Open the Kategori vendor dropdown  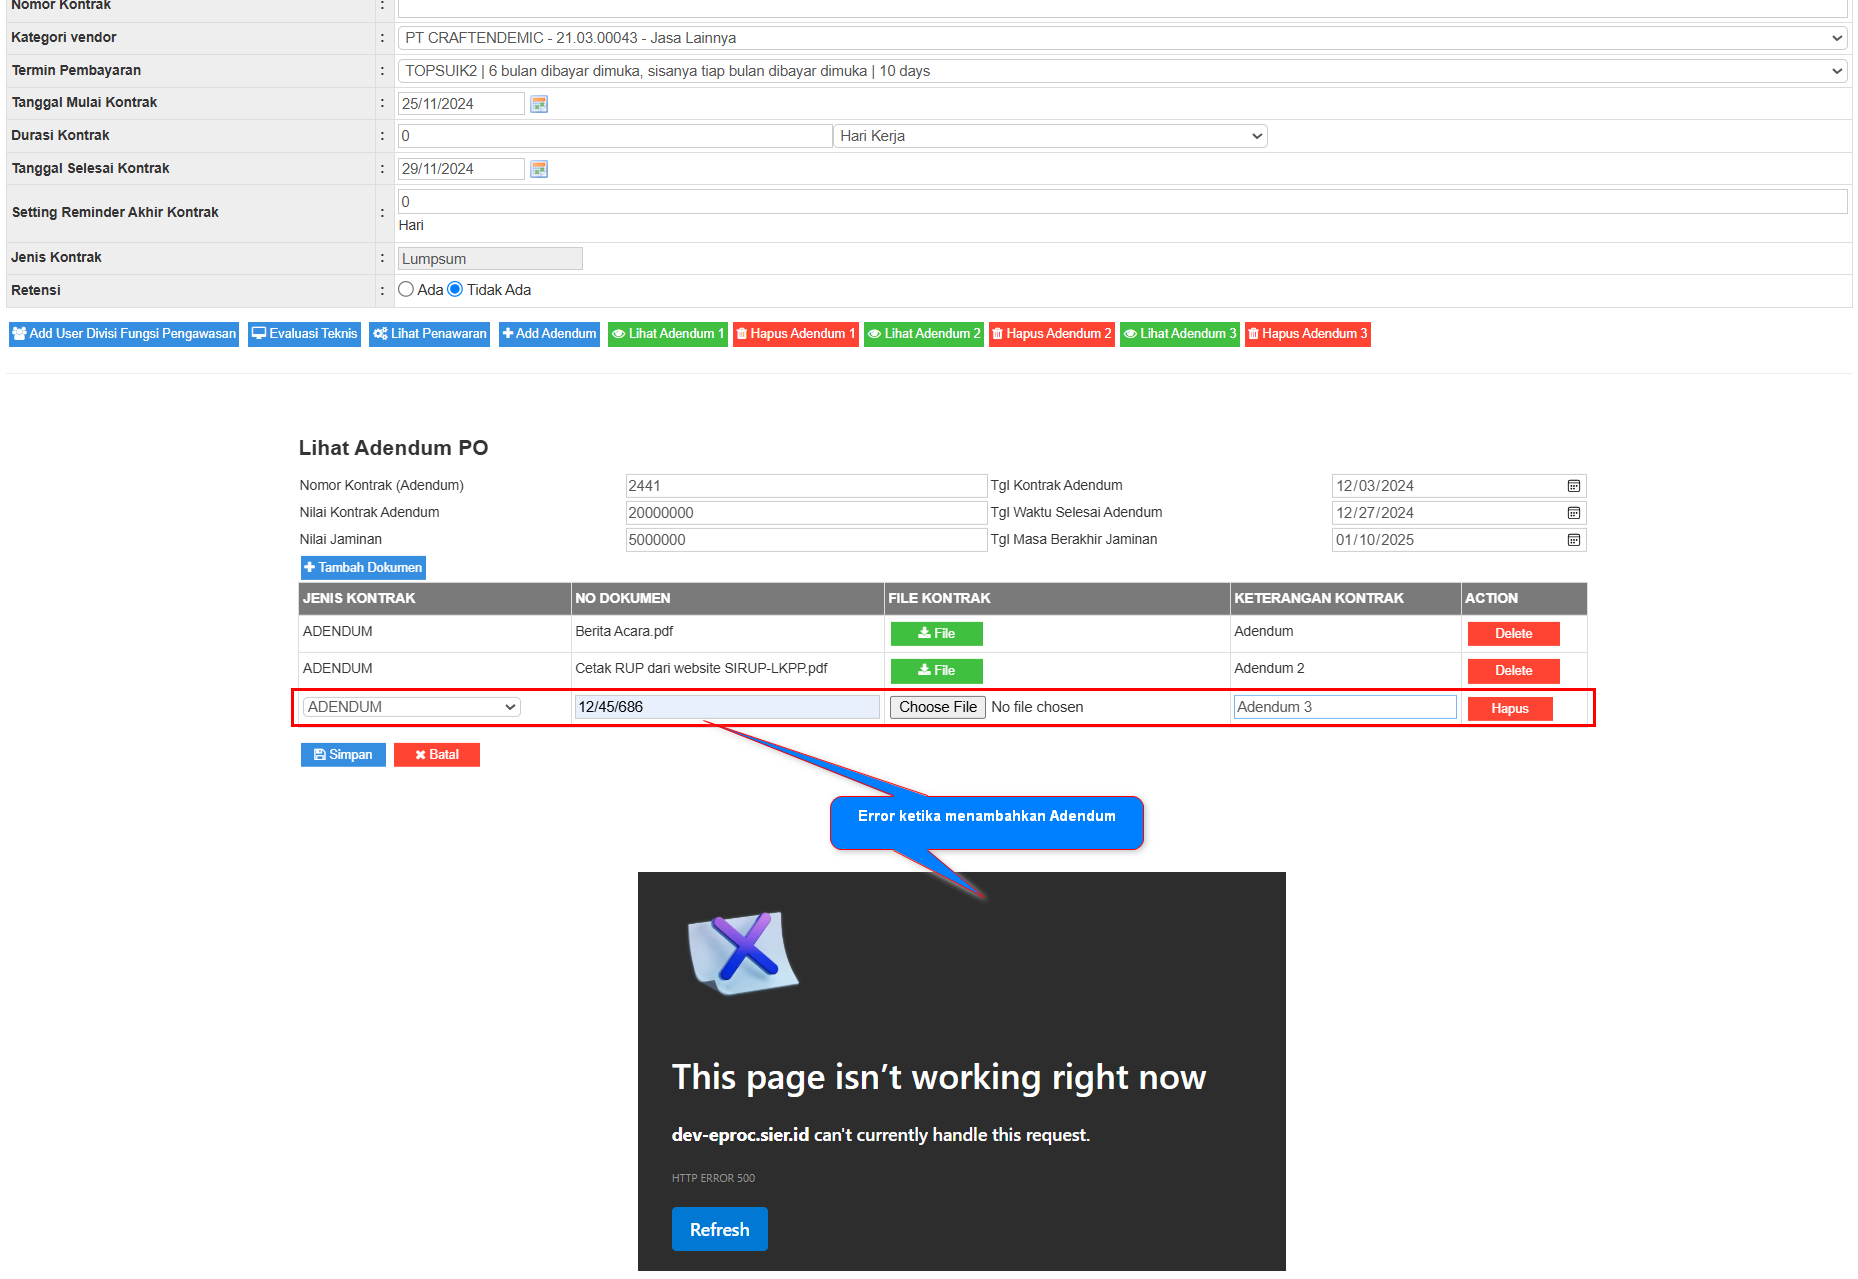(1122, 38)
